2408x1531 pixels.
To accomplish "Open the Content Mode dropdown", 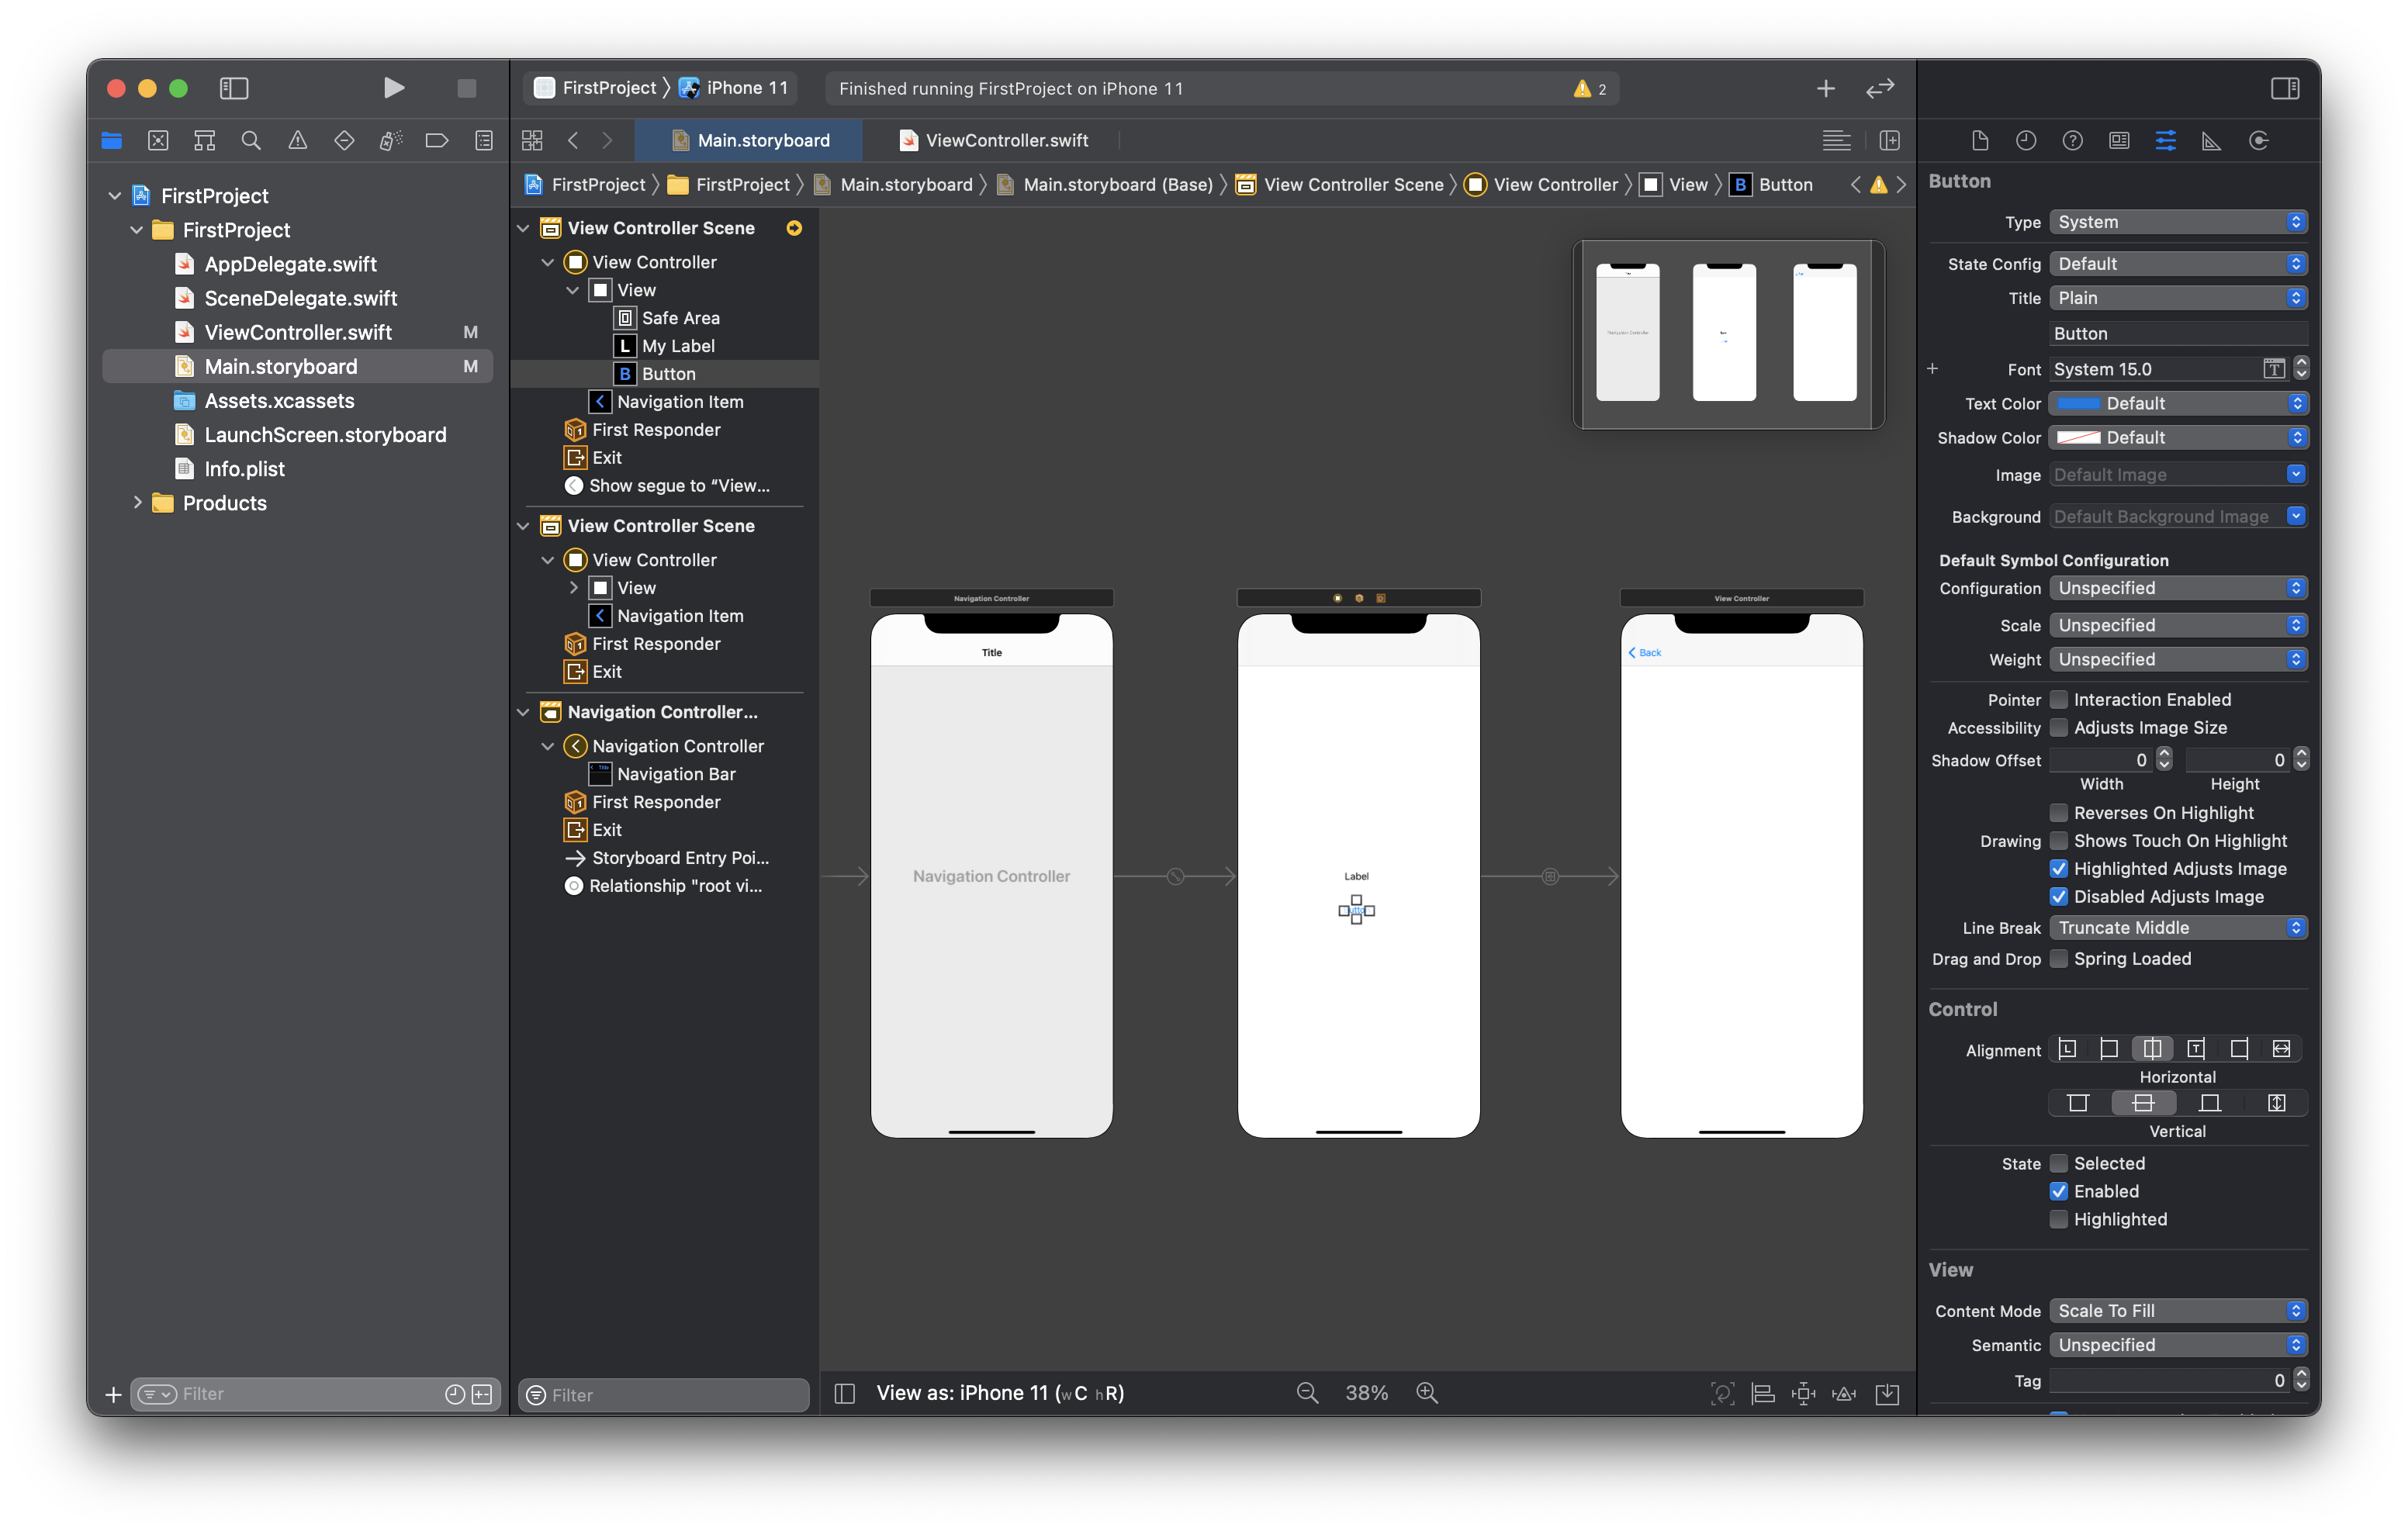I will pos(2178,1311).
